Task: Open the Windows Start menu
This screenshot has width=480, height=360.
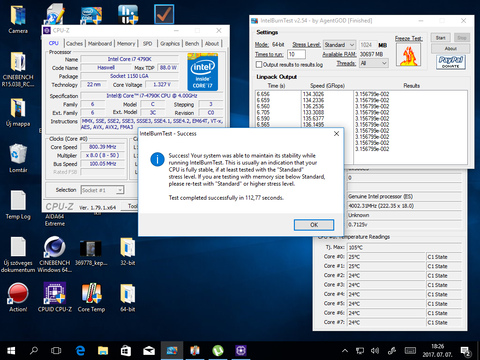Action: tap(11, 351)
